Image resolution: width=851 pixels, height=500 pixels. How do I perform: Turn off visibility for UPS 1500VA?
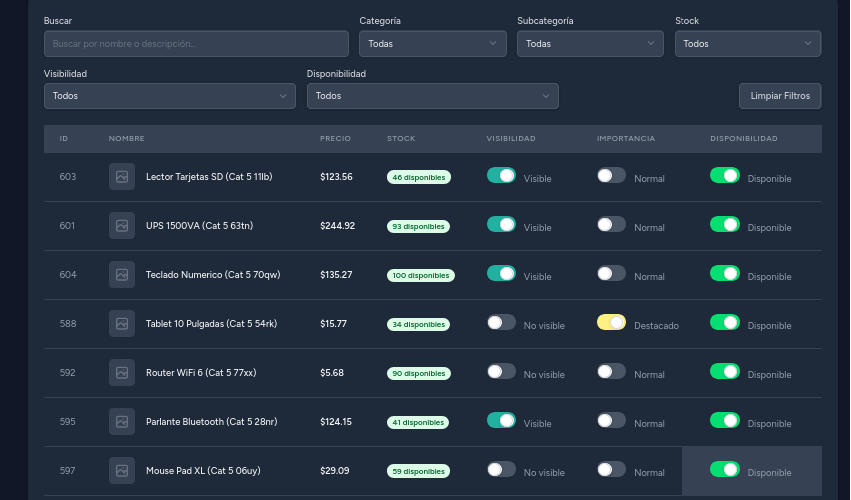point(501,224)
